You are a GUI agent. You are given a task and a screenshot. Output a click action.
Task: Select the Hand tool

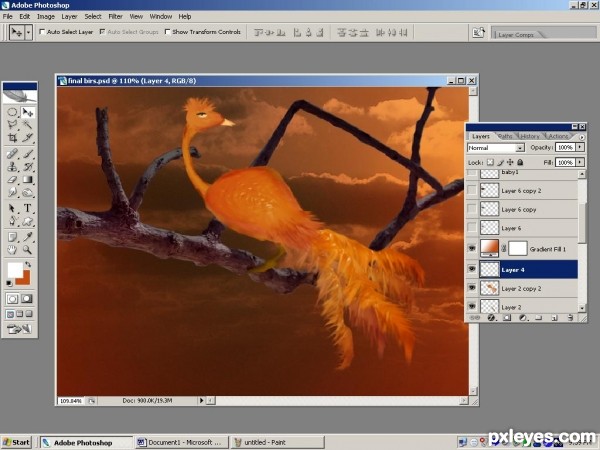click(12, 249)
